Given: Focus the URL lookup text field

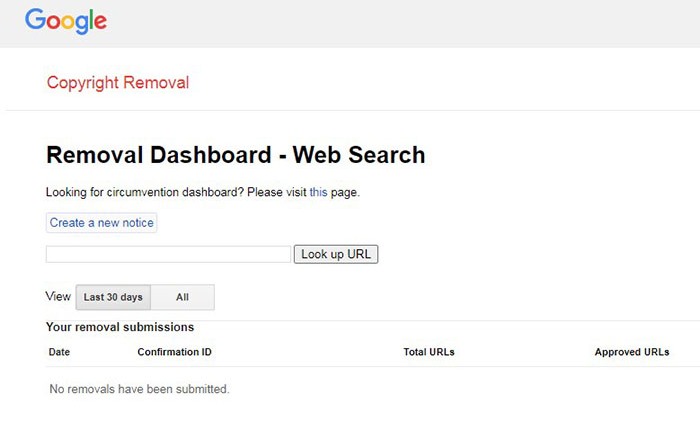Looking at the screenshot, I should coord(168,254).
